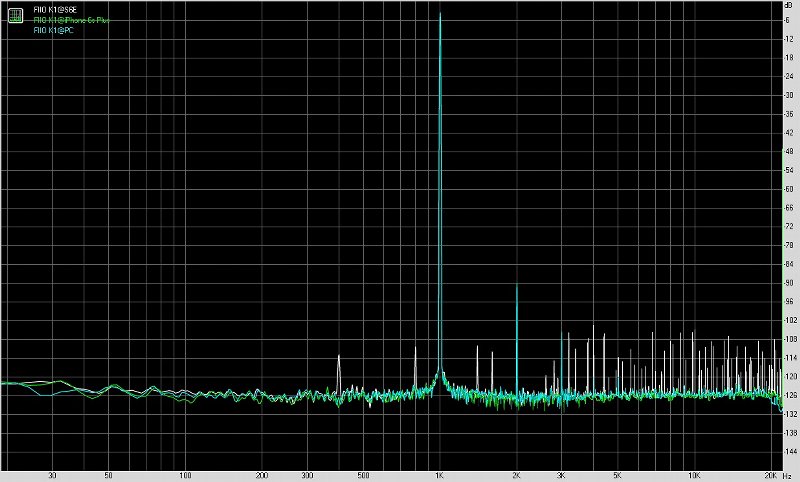This screenshot has height=482, width=800.
Task: Click the 20K label on frequency axis
Action: click(770, 475)
